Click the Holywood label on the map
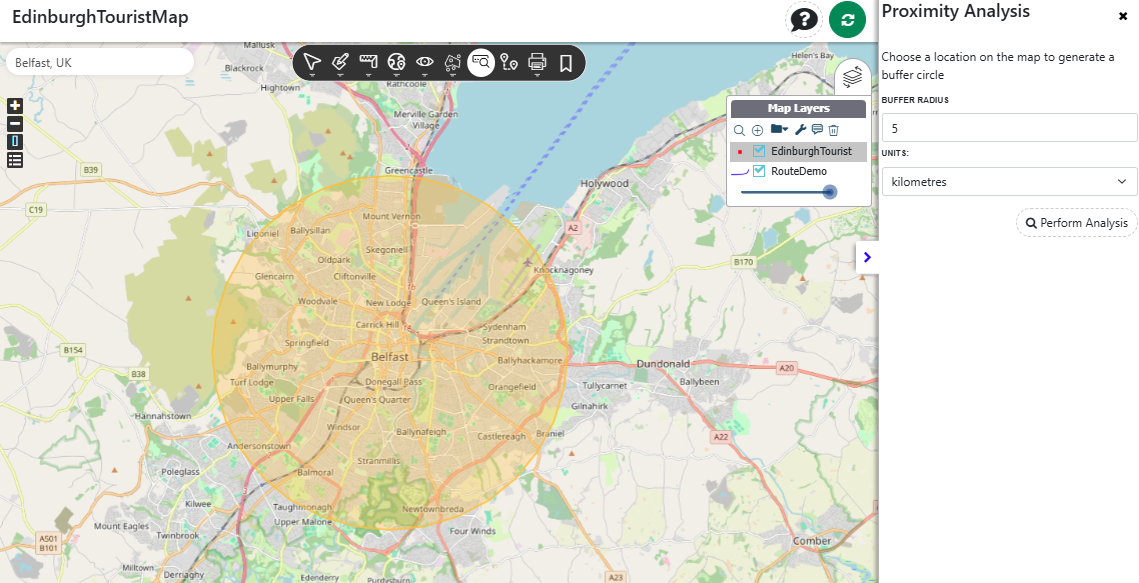 tap(604, 184)
